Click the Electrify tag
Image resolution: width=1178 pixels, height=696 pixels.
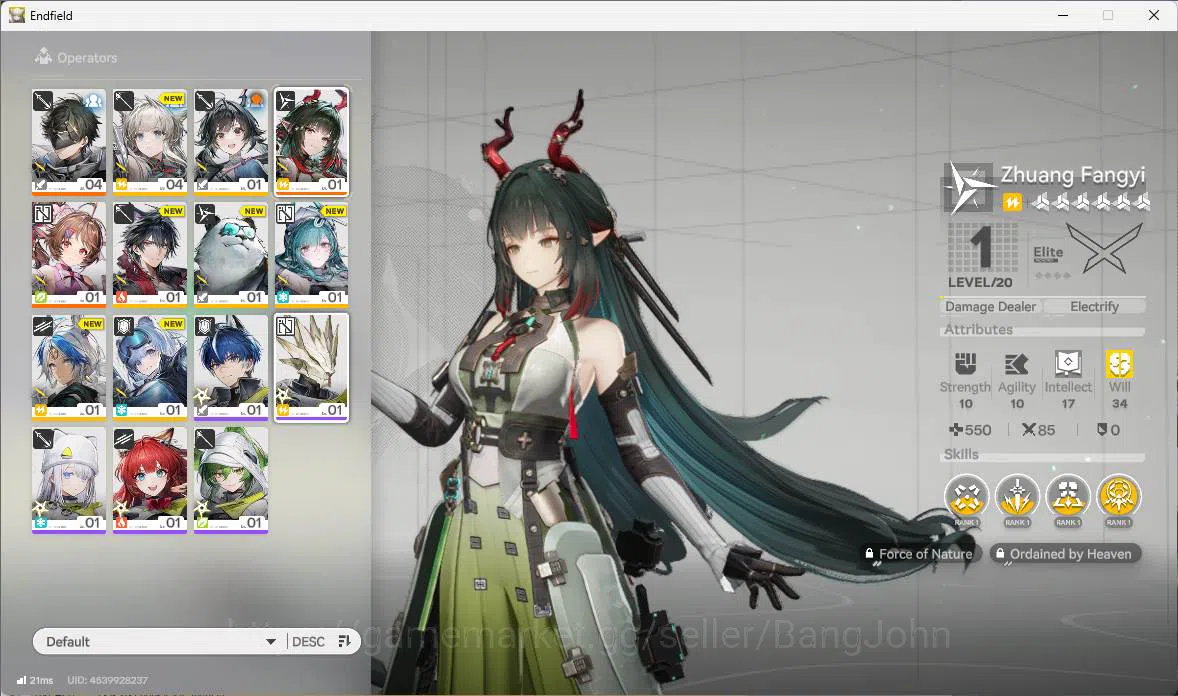click(x=1095, y=307)
